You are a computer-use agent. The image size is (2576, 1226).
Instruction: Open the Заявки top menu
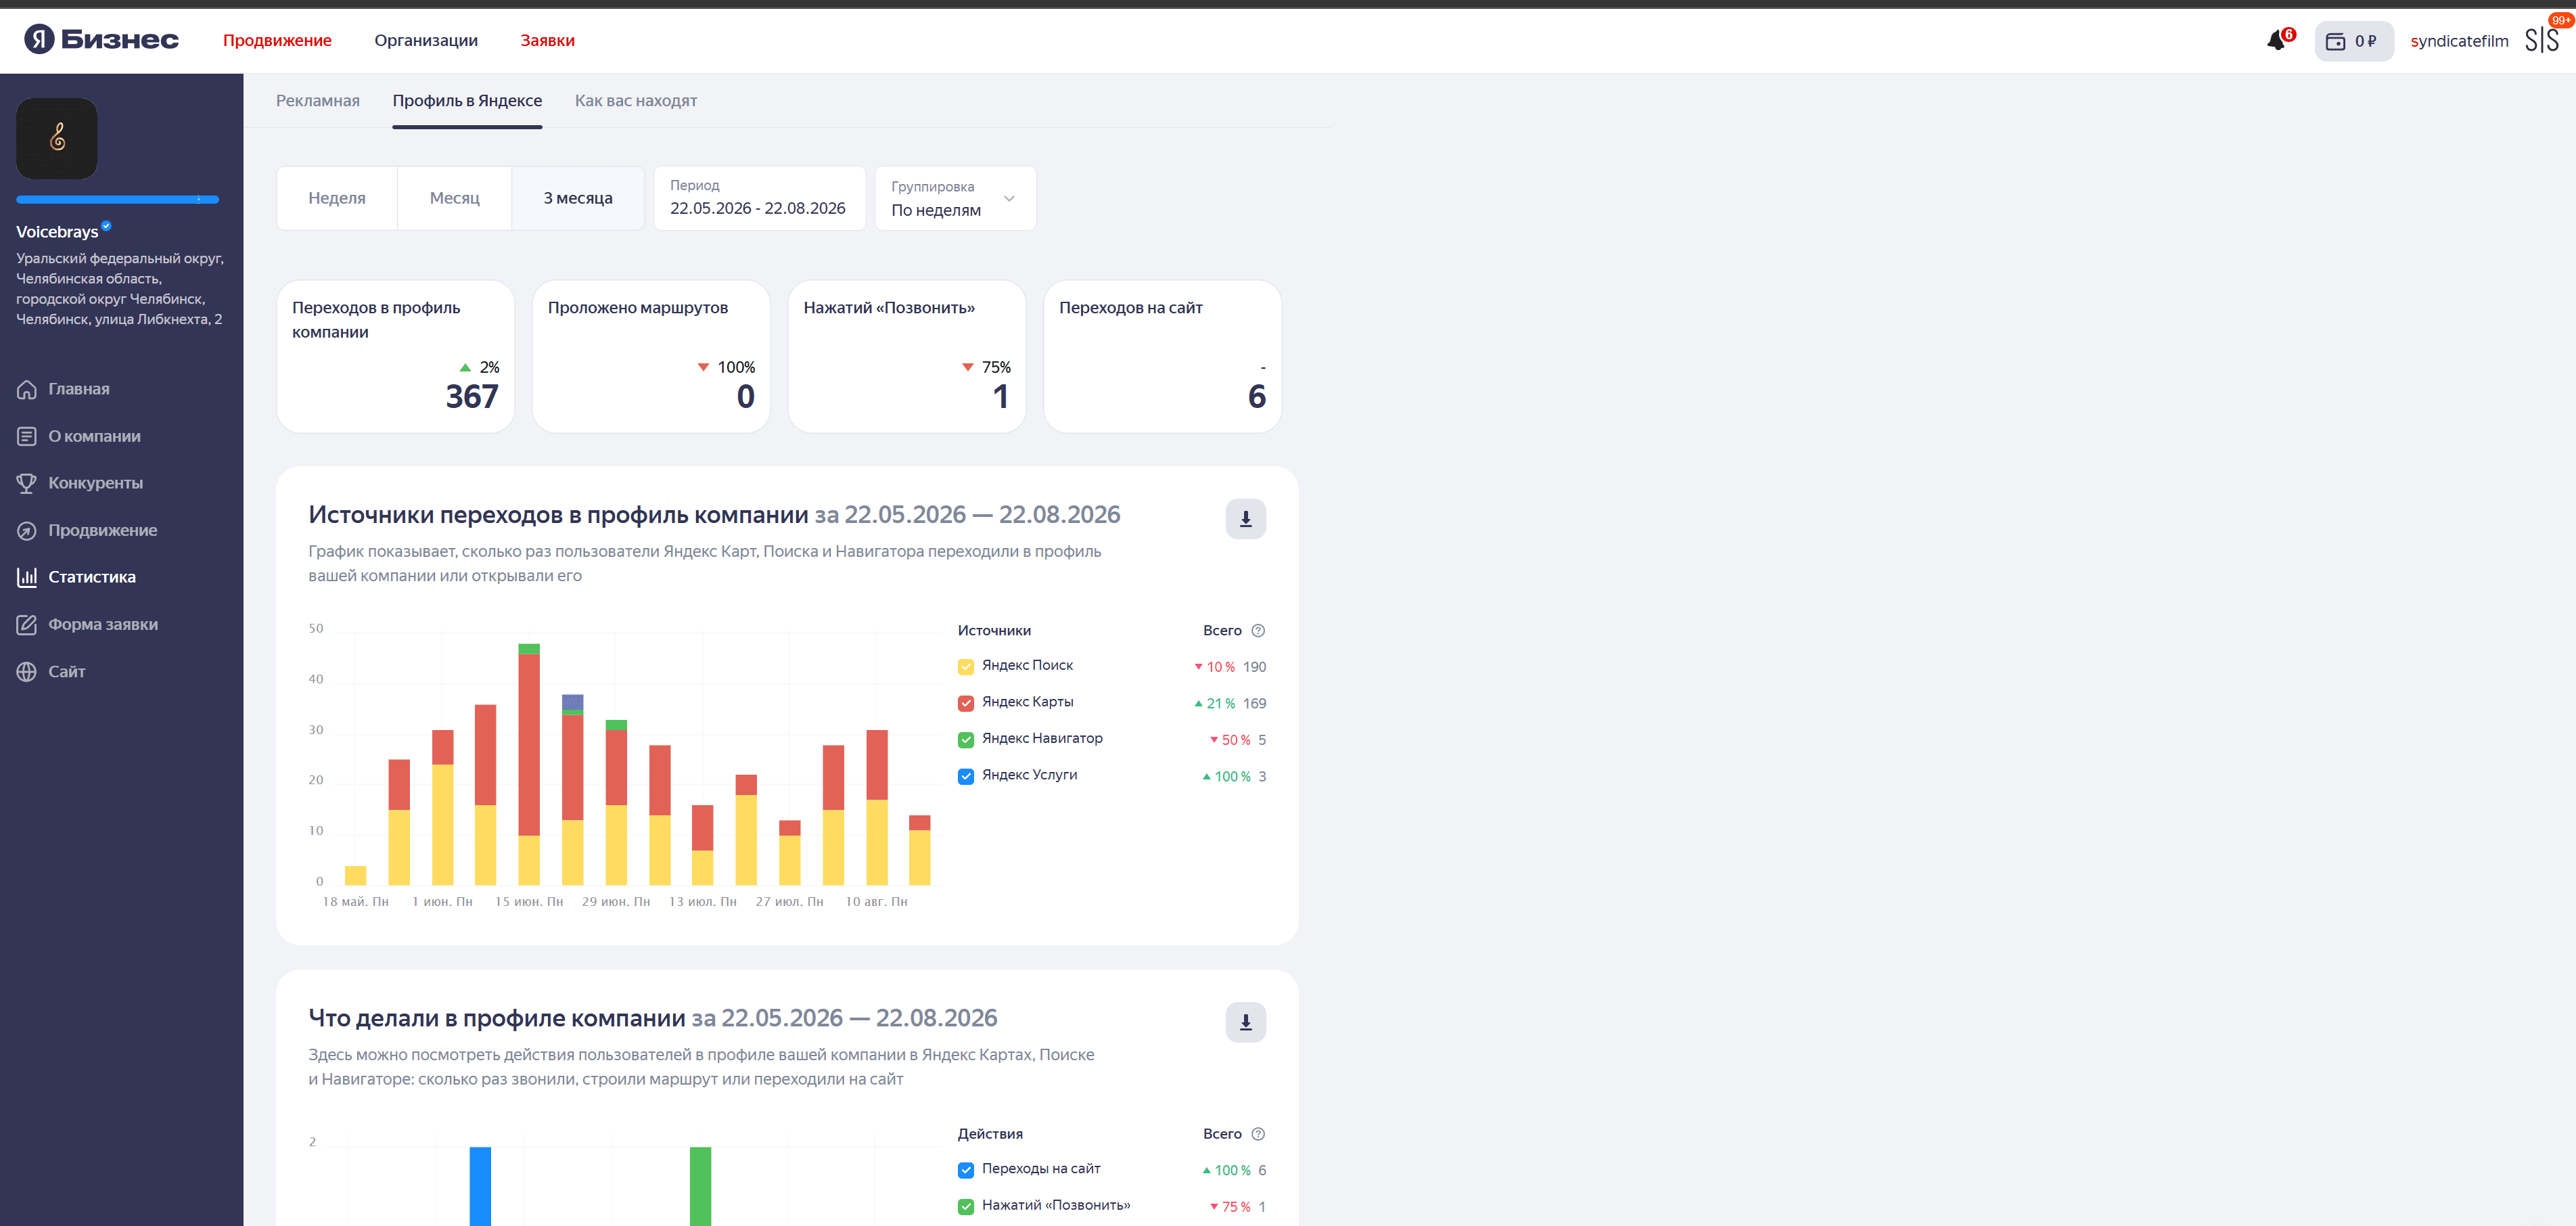(547, 40)
